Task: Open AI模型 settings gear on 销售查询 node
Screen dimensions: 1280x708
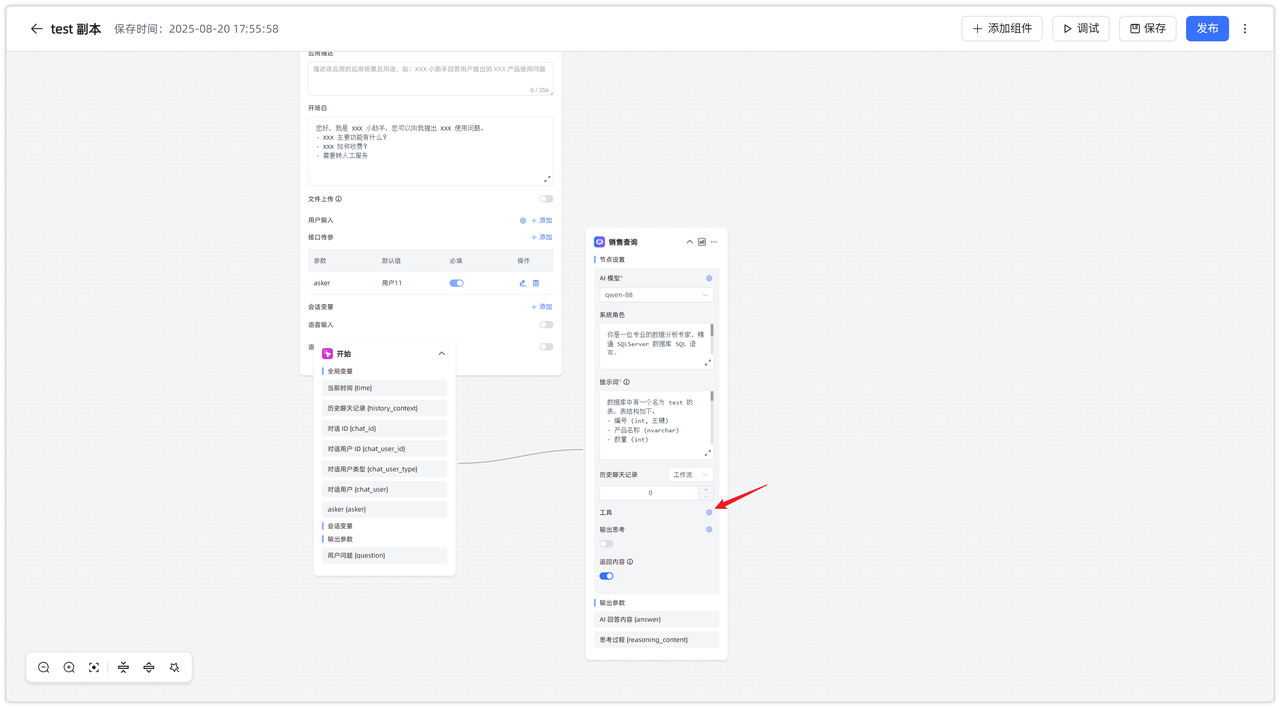Action: pyautogui.click(x=708, y=278)
